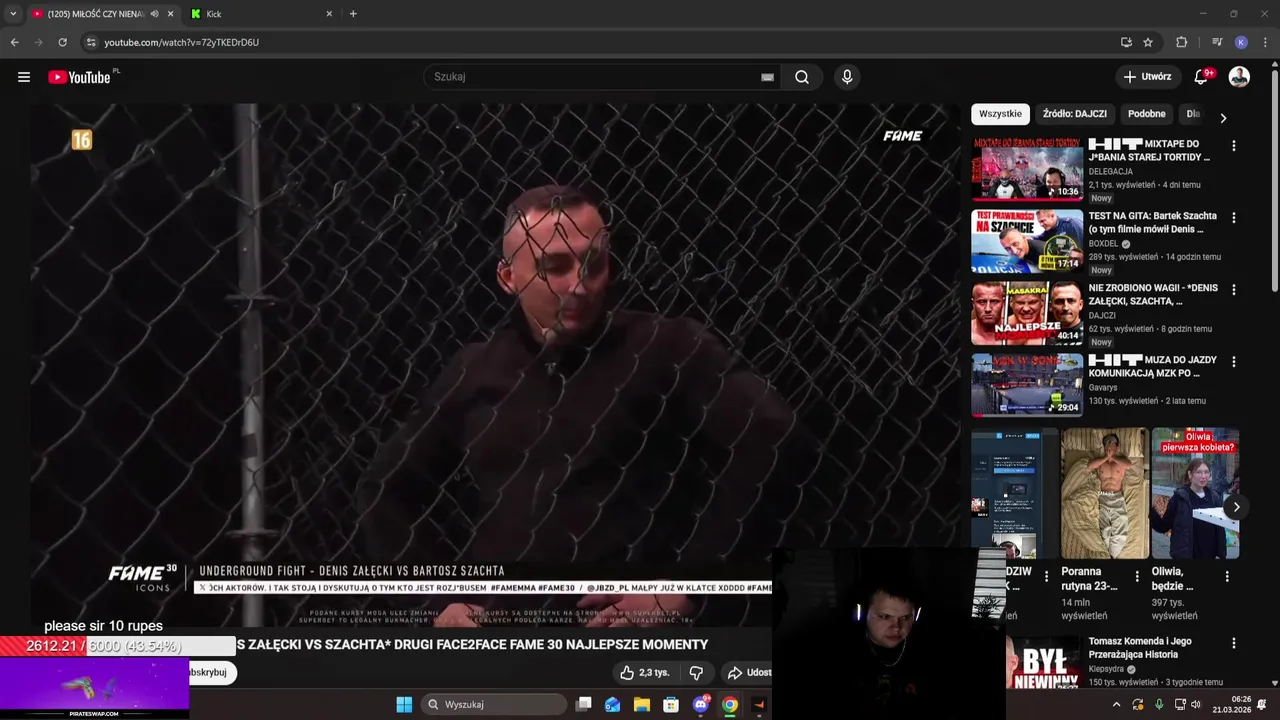1280x720 pixels.
Task: Open MUZA DO JAZDY KOMUNIKACJĄ video thumbnail
Action: tap(1027, 386)
